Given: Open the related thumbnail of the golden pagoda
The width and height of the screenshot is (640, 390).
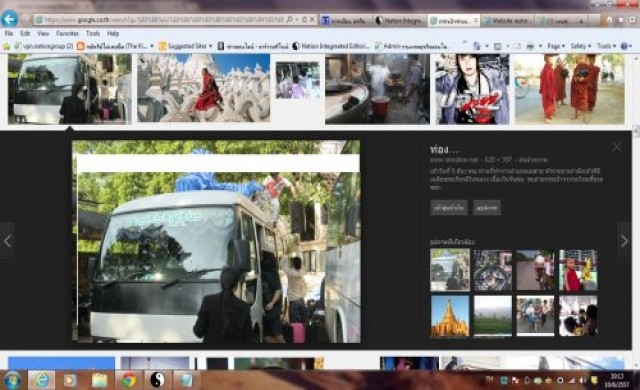Looking at the screenshot, I should pyautogui.click(x=450, y=316).
